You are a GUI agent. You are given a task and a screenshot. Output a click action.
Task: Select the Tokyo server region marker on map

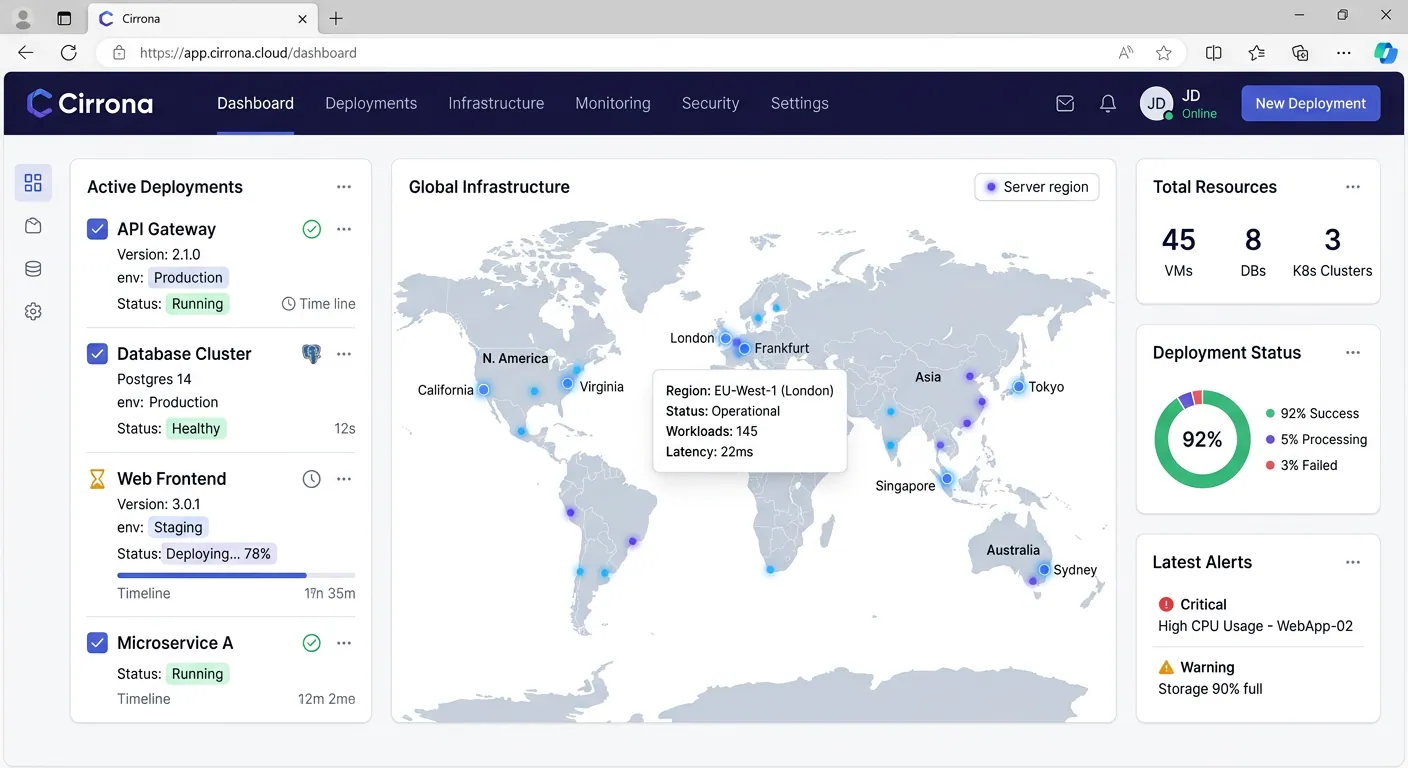click(1019, 386)
